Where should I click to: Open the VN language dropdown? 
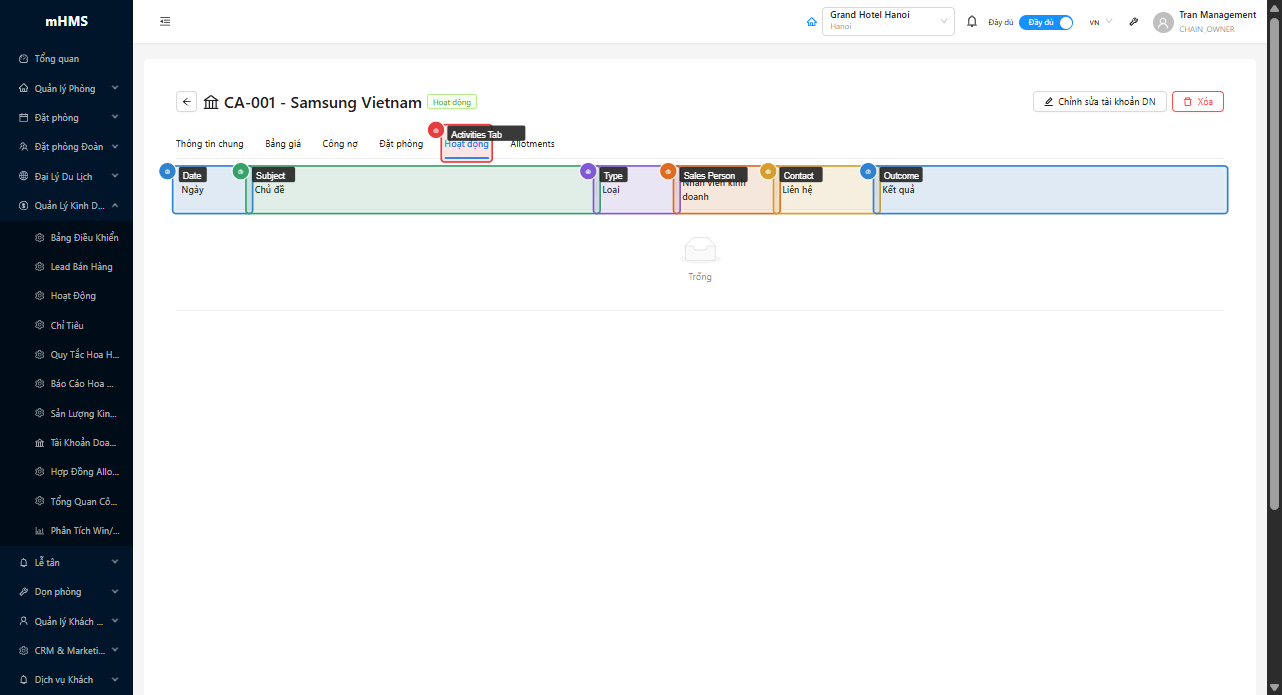click(1100, 22)
